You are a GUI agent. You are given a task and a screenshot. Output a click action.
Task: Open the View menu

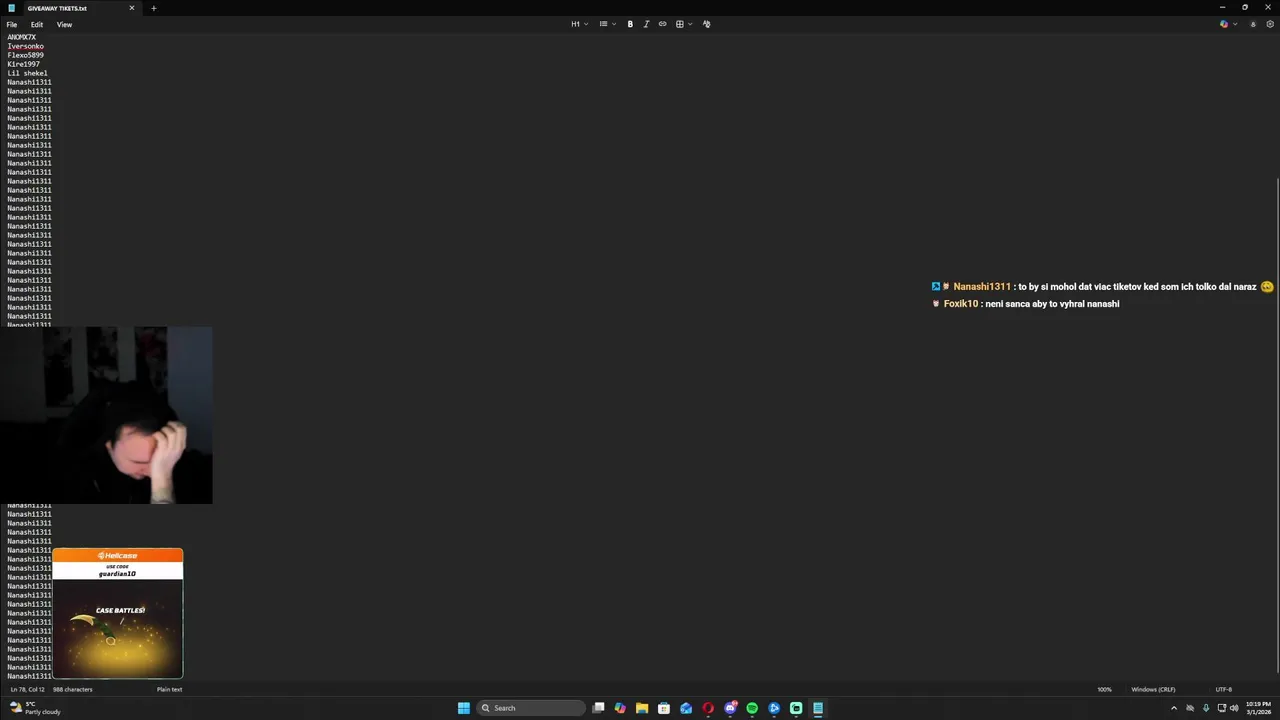coord(64,25)
